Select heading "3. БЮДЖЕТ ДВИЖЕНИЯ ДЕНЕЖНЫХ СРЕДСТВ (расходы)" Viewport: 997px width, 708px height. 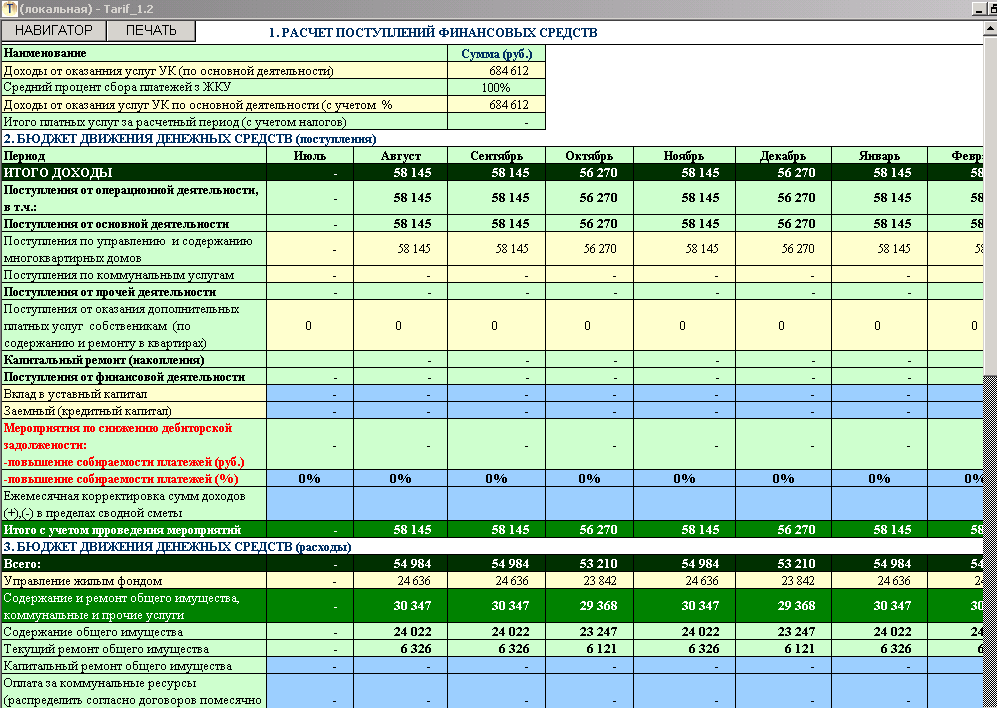177,546
